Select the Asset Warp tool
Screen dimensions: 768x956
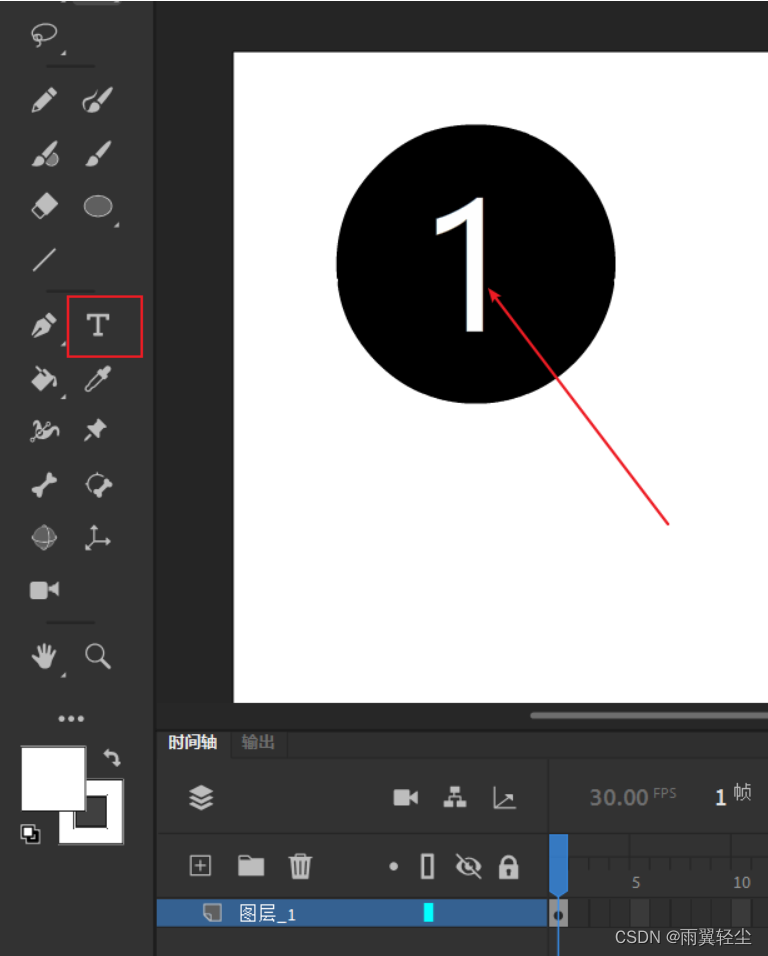pos(44,431)
